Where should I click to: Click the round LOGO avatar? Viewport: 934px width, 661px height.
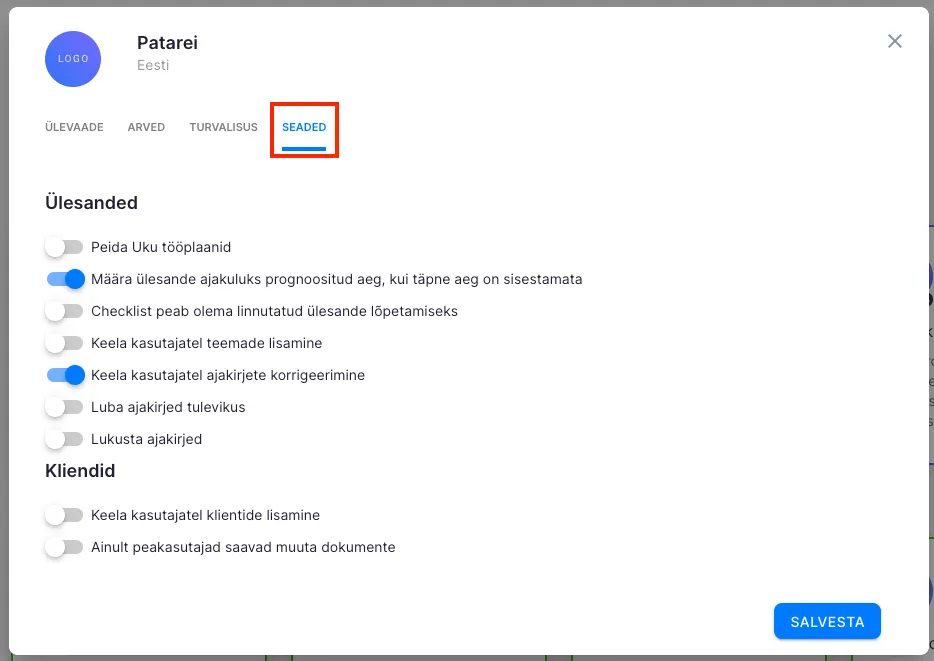click(x=73, y=58)
